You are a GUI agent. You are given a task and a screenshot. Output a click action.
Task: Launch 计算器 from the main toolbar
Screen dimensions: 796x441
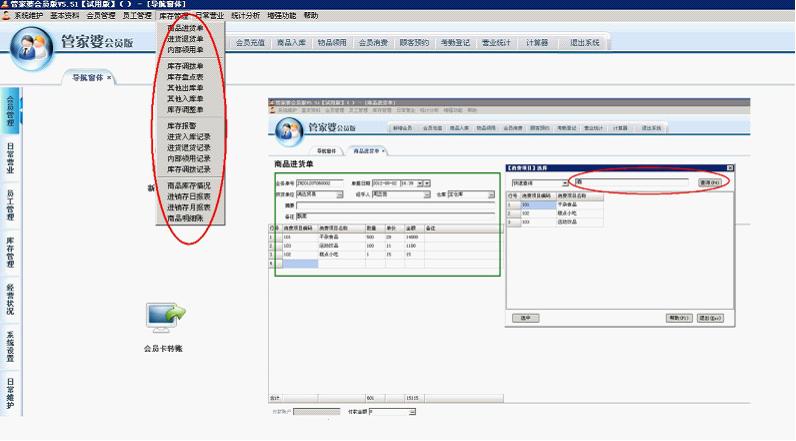(x=537, y=43)
